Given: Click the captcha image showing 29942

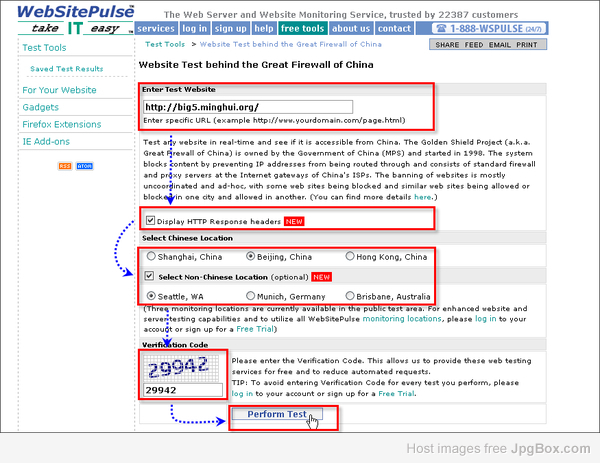Looking at the screenshot, I should coord(181,368).
